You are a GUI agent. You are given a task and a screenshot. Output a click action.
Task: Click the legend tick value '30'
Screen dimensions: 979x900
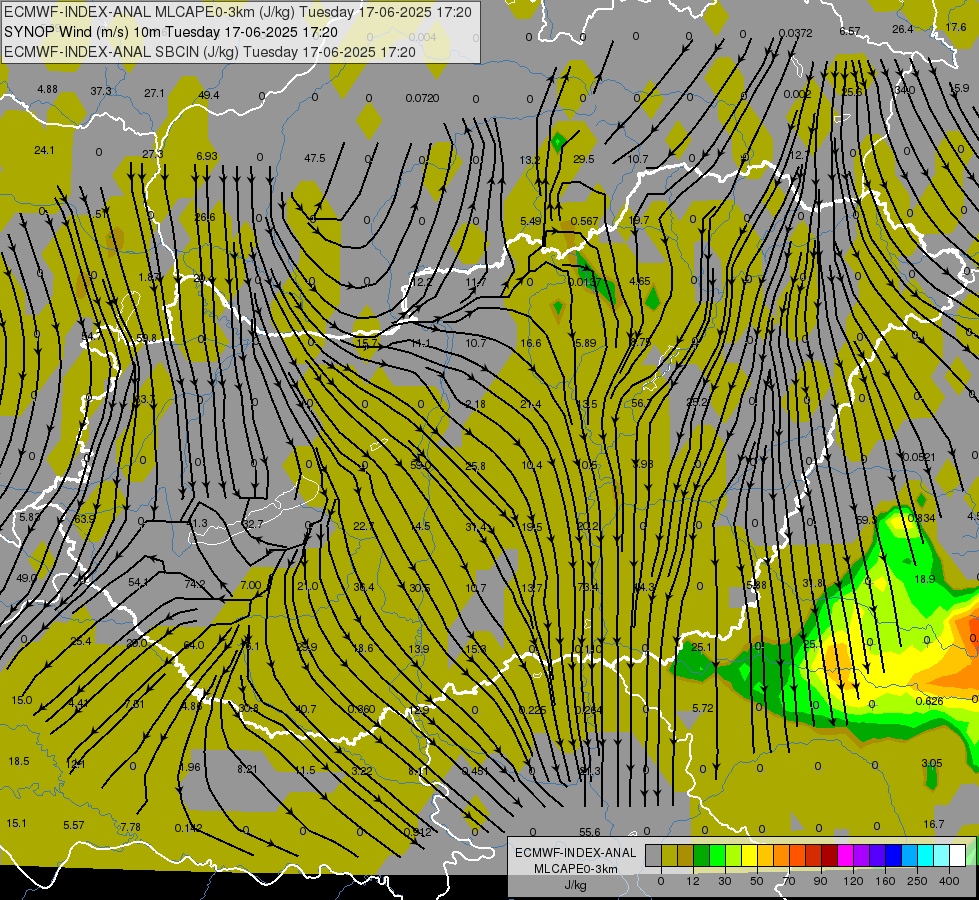tap(725, 881)
